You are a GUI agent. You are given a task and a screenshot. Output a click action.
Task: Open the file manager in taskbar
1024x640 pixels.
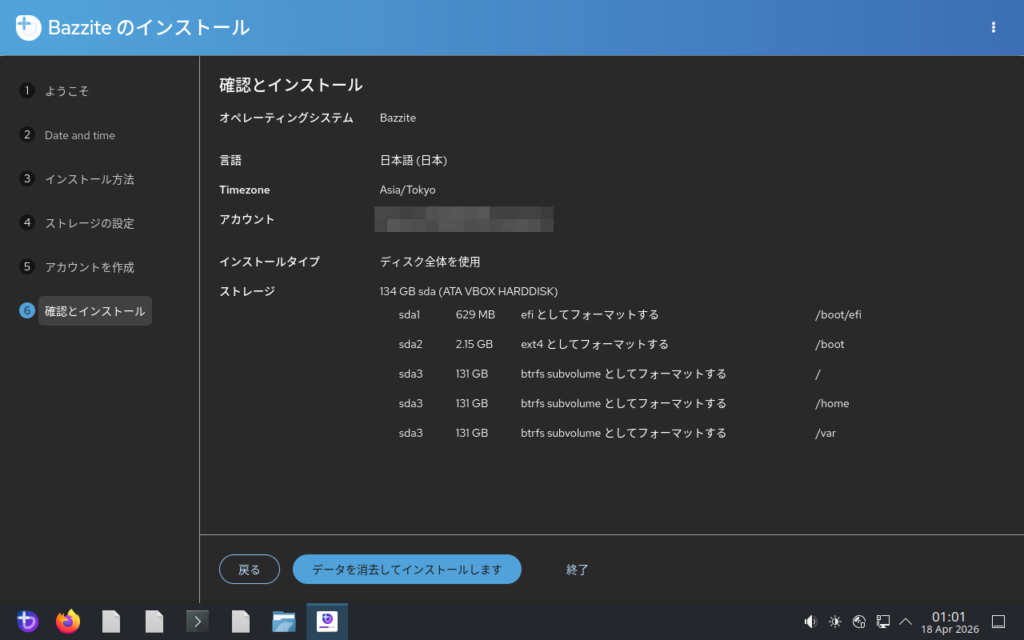click(284, 622)
